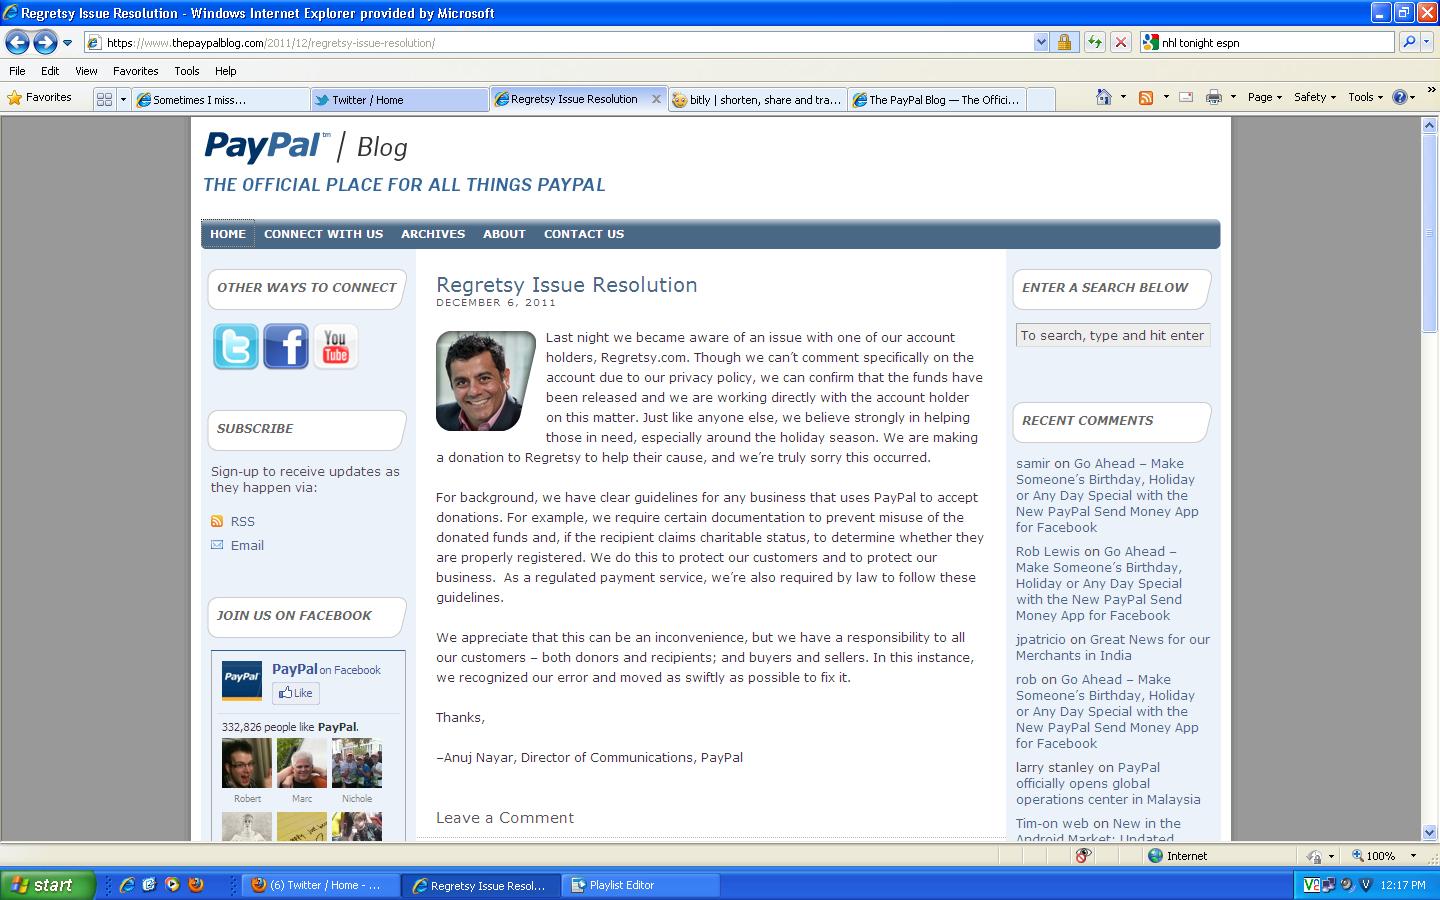The image size is (1440, 900).
Task: Click the PayPal Facebook widget logo thumbnail
Action: (241, 680)
